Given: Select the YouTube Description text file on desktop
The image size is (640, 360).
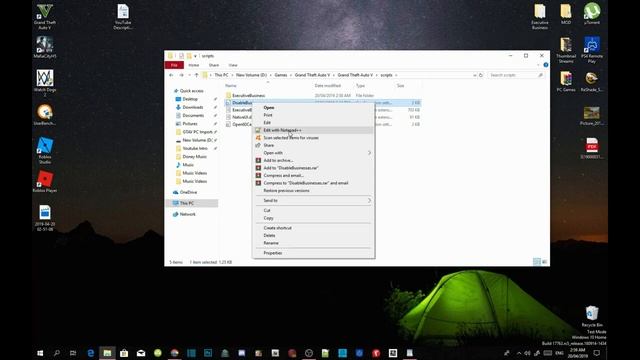Looking at the screenshot, I should [x=123, y=16].
